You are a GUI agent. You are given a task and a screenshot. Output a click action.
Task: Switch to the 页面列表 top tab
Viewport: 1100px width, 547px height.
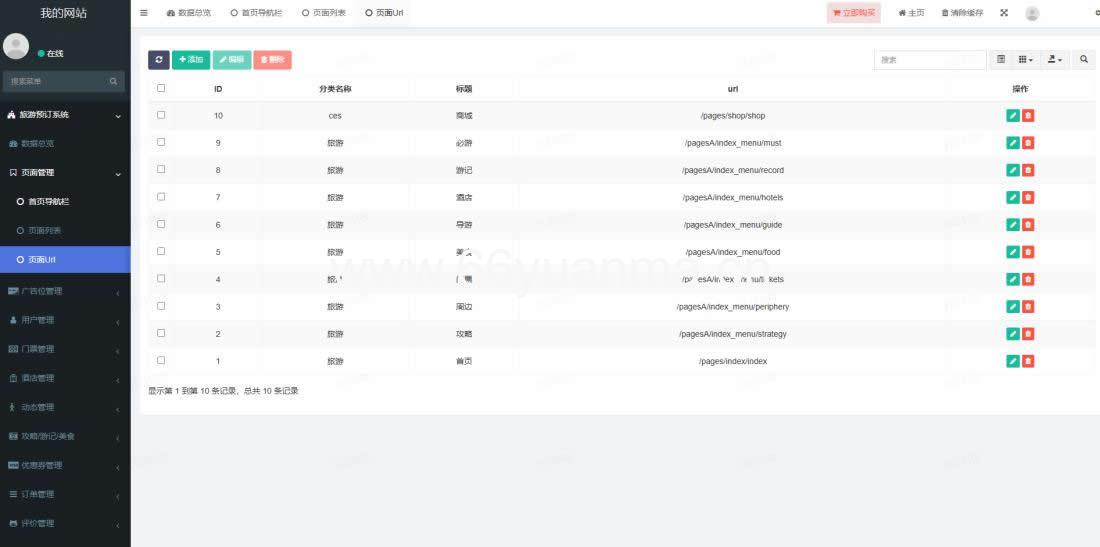pyautogui.click(x=323, y=13)
